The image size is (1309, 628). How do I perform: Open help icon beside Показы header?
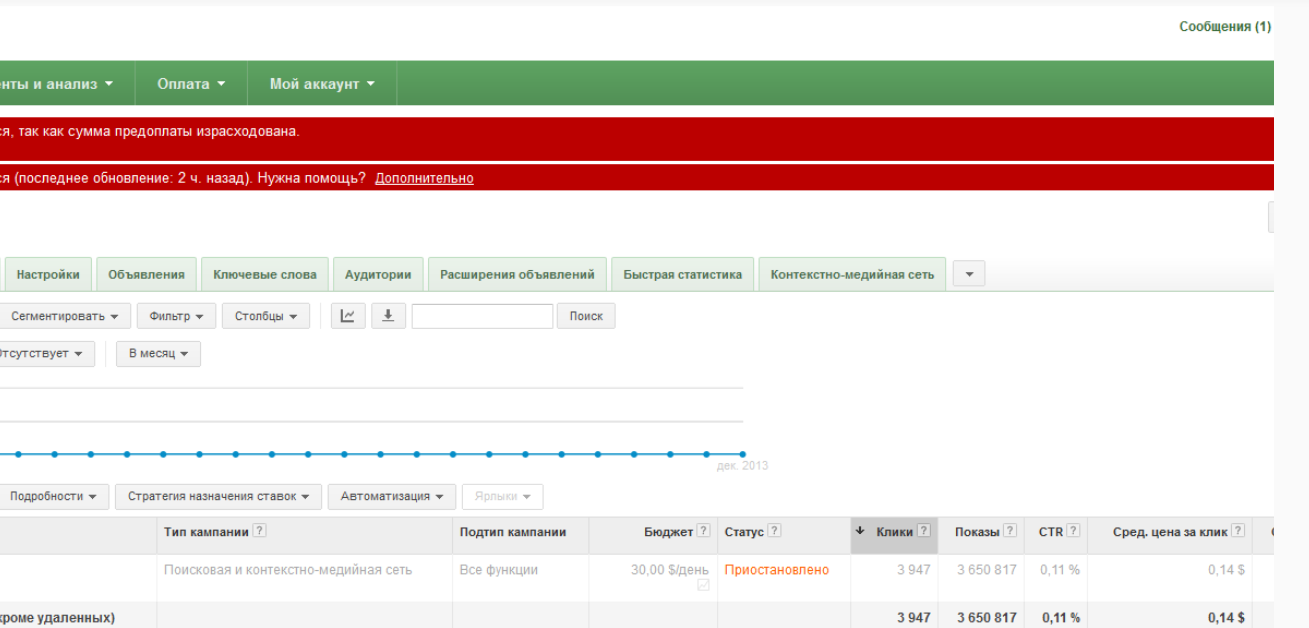(x=1011, y=531)
